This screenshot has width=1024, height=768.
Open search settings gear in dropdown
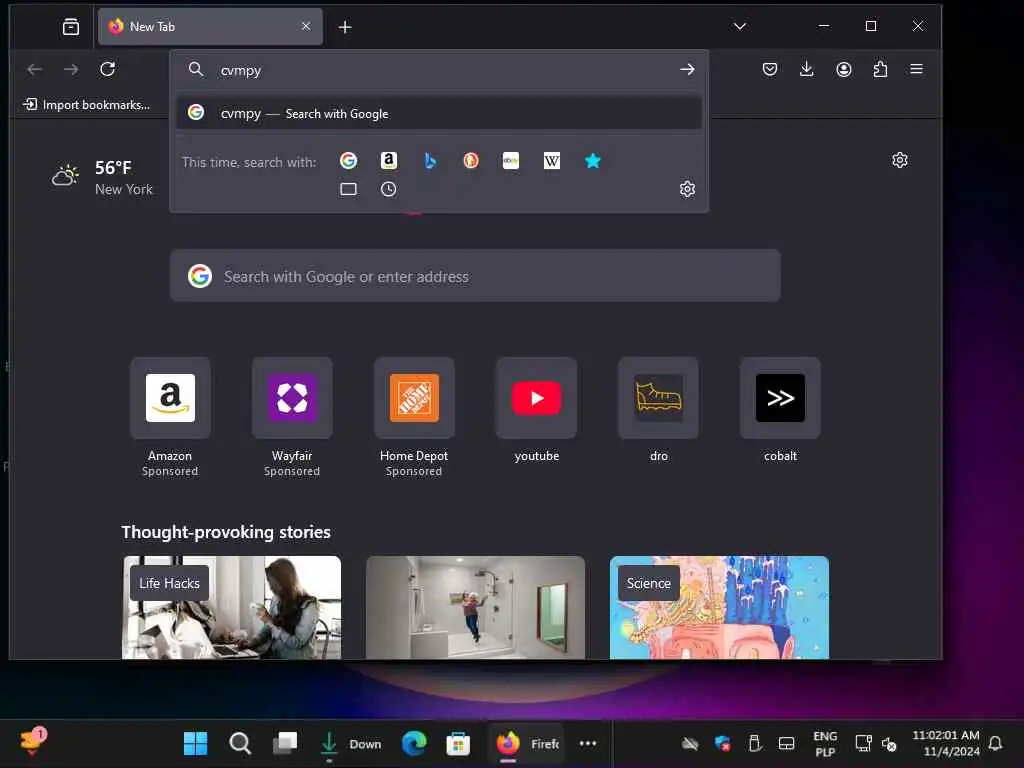(687, 189)
